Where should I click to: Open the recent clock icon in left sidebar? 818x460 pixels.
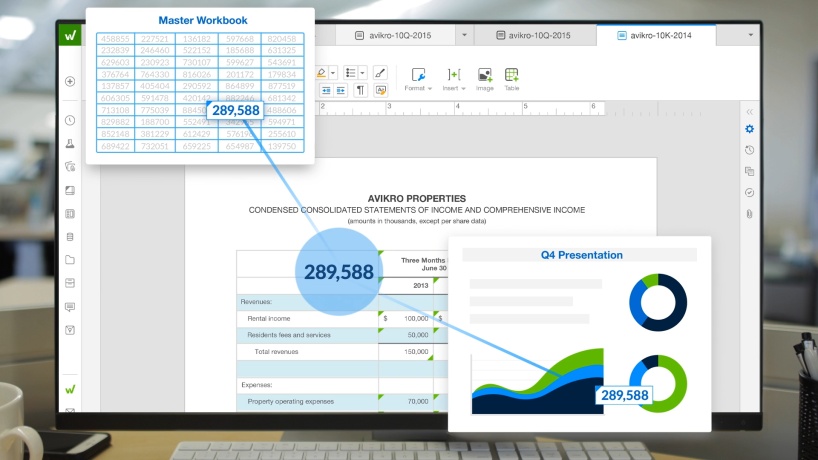pyautogui.click(x=70, y=120)
